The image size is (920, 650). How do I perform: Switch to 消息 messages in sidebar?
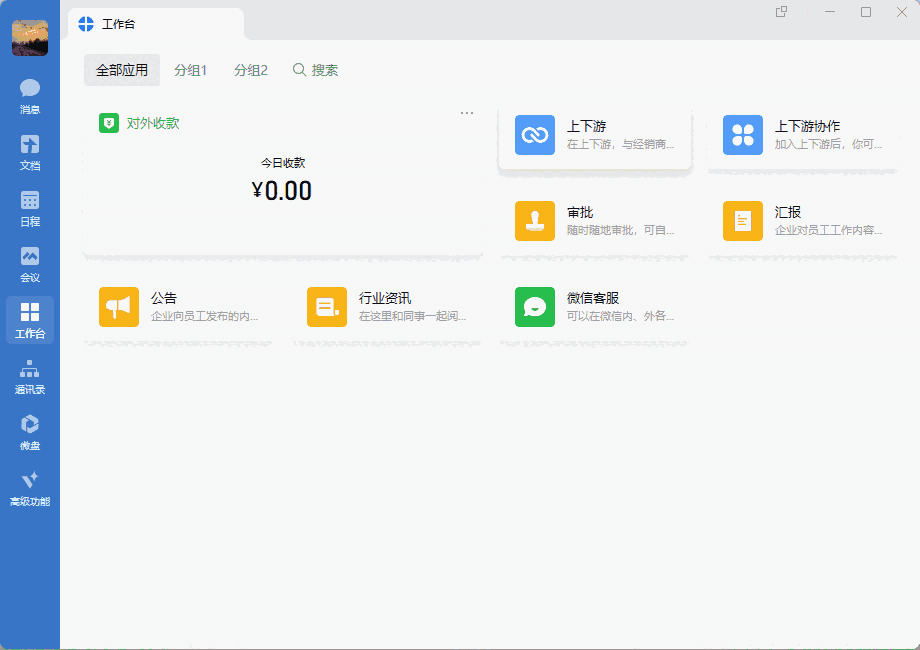click(x=29, y=95)
